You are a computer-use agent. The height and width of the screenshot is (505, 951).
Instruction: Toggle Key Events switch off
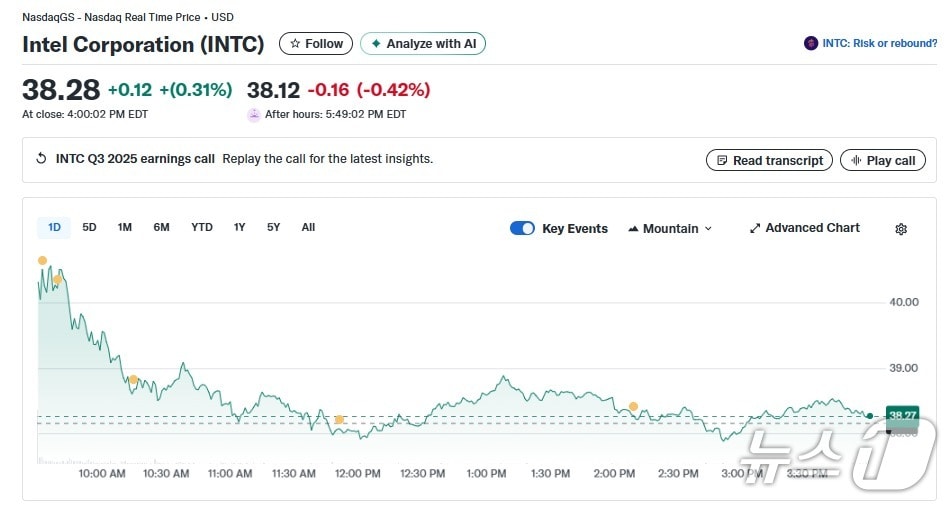tap(522, 228)
